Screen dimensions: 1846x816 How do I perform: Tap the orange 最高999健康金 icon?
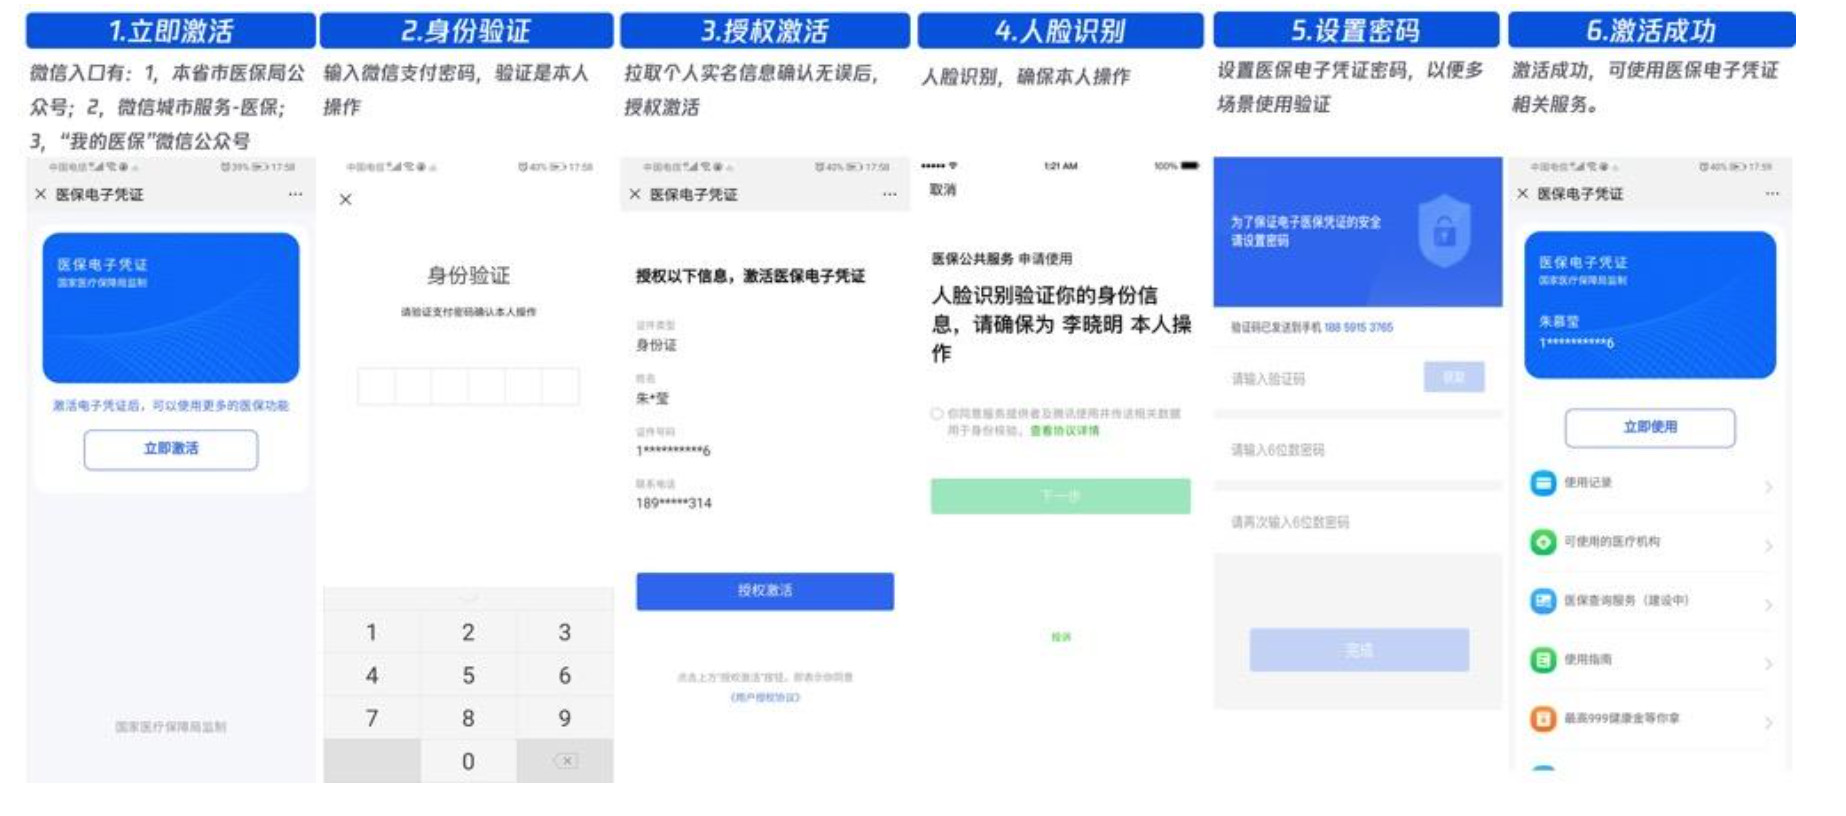pos(1543,718)
